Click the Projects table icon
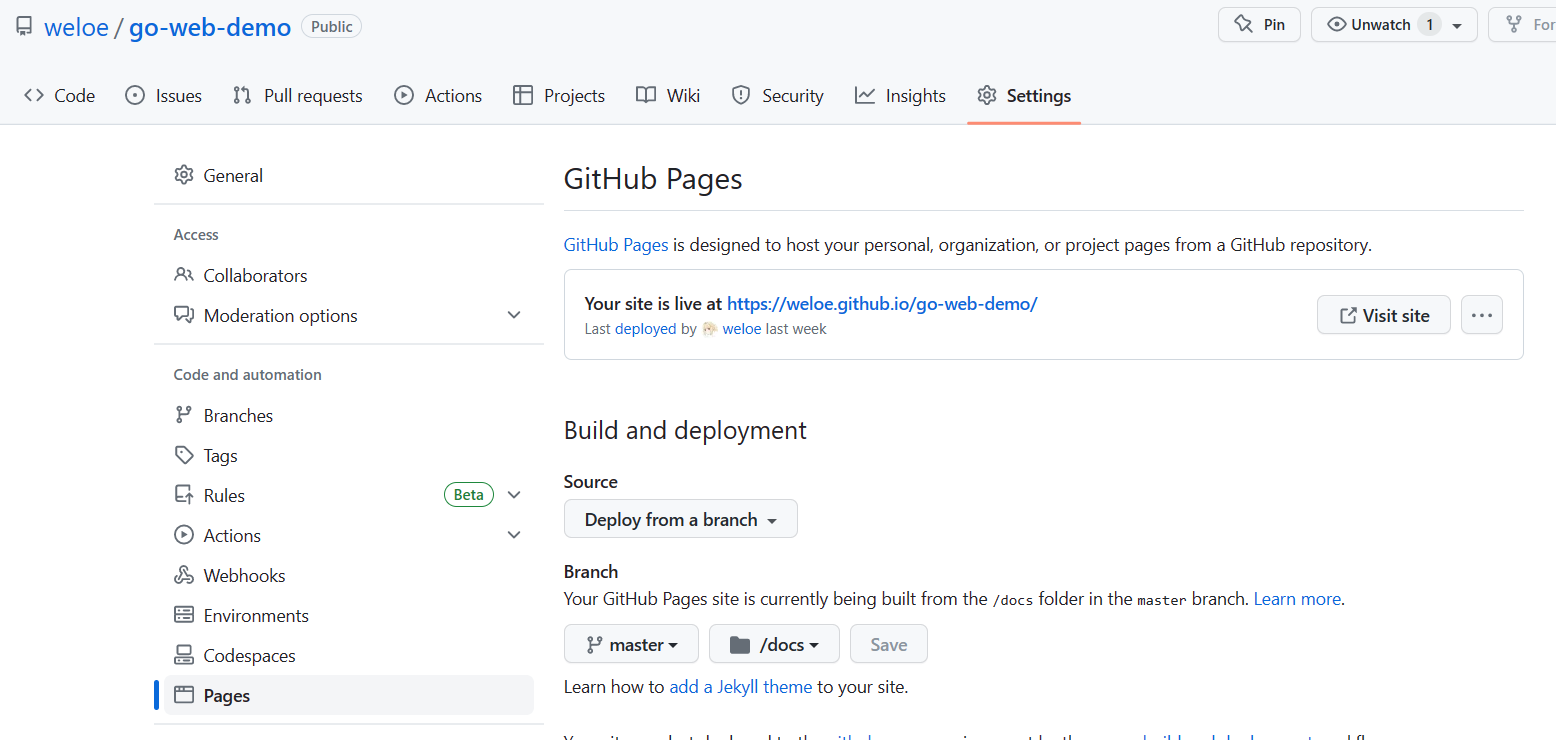This screenshot has width=1556, height=740. (x=523, y=96)
